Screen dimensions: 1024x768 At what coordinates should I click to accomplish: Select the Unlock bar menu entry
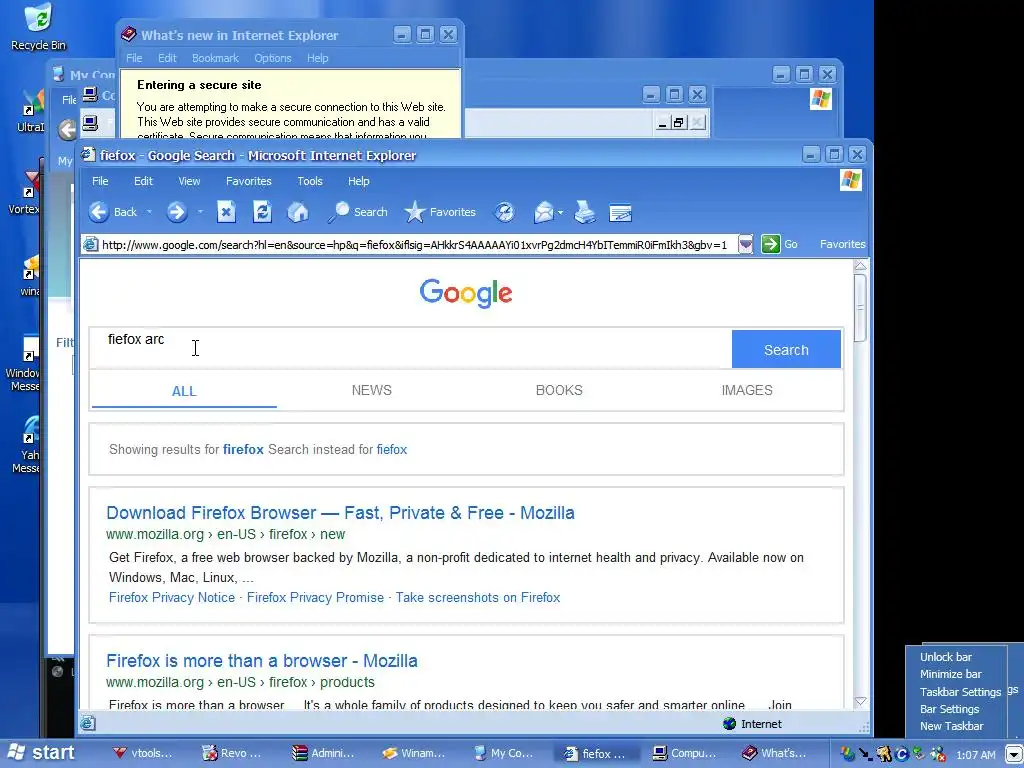click(x=946, y=657)
